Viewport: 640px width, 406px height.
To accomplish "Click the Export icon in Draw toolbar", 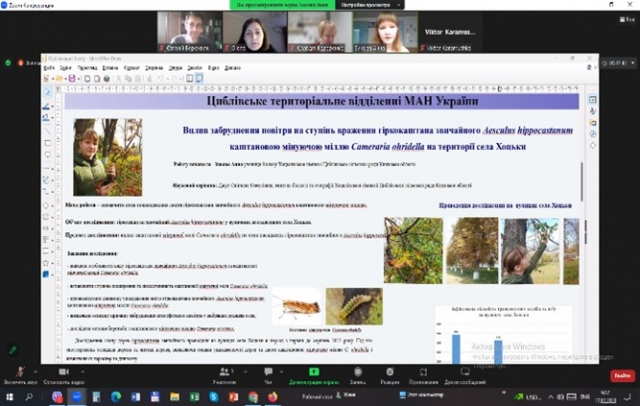I will coord(87,78).
